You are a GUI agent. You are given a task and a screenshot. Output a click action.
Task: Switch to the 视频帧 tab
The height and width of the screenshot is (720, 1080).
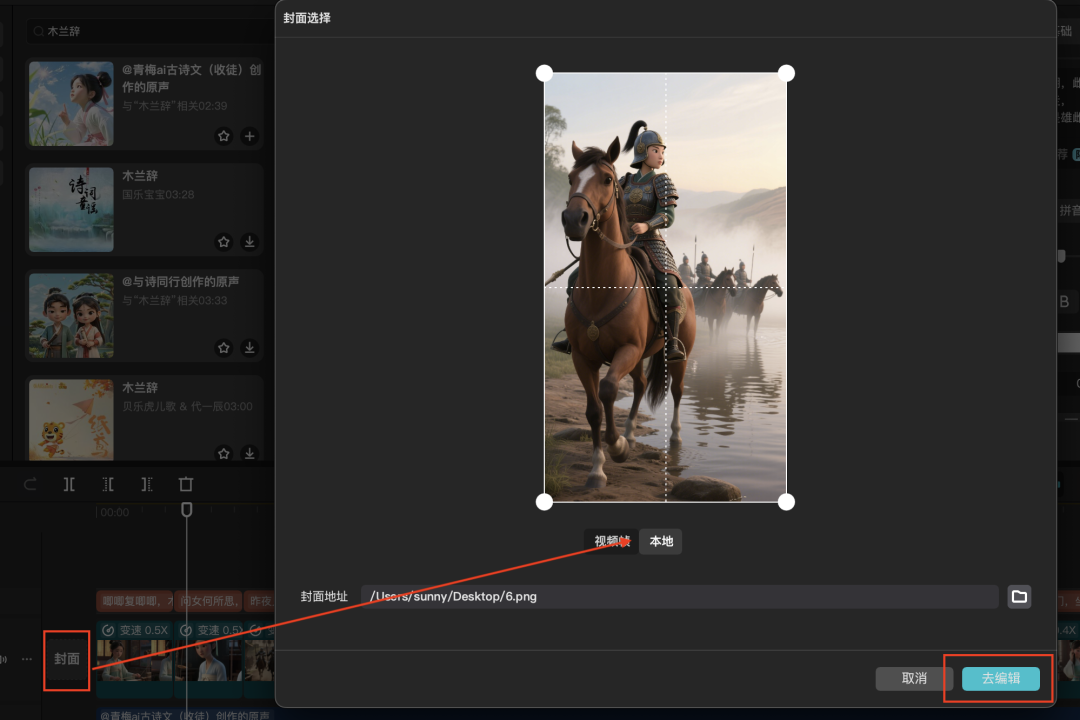click(612, 542)
